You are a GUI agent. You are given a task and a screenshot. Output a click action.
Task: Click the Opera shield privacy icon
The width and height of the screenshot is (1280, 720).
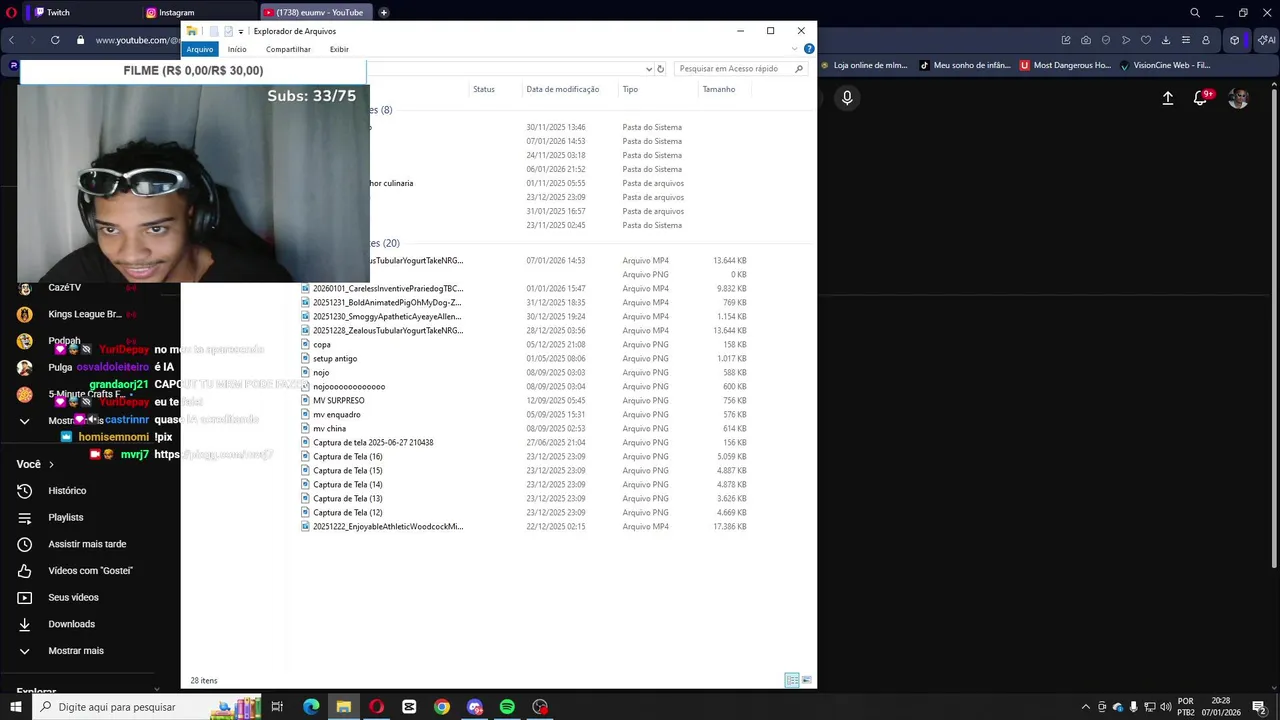[1106, 40]
